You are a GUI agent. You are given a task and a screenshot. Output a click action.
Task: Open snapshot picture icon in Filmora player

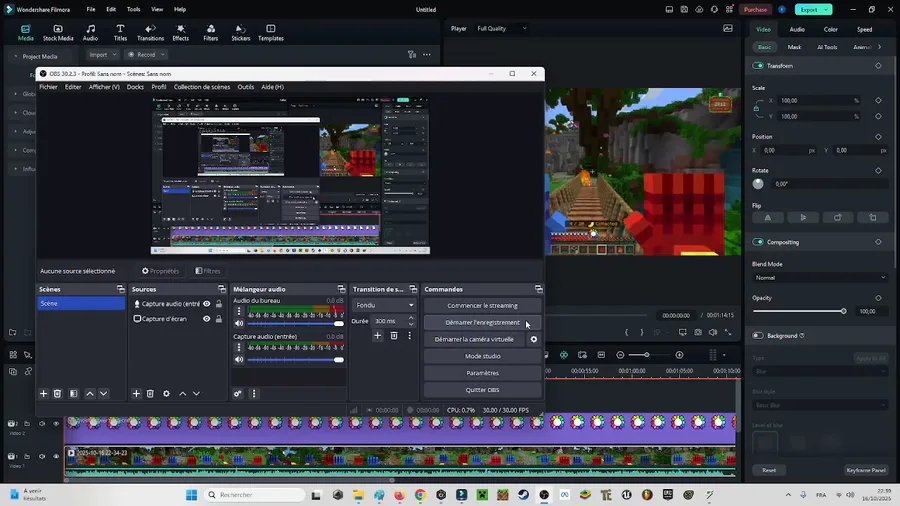click(x=728, y=28)
